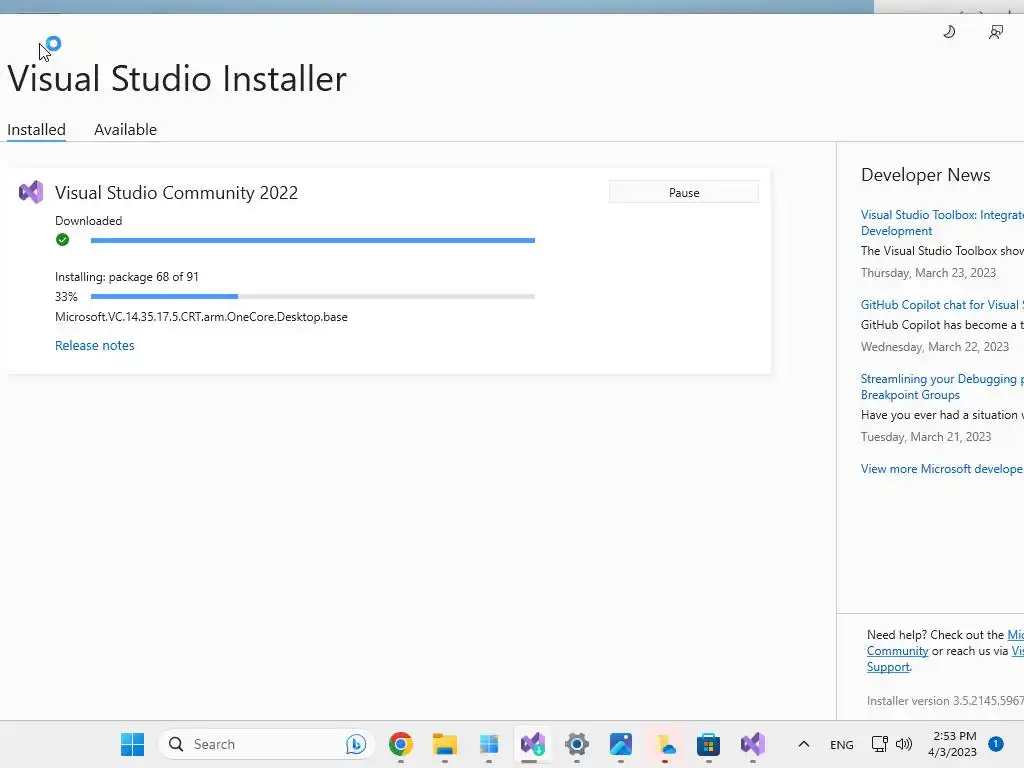Open the OneDrive folder taskbar icon

click(x=665, y=744)
